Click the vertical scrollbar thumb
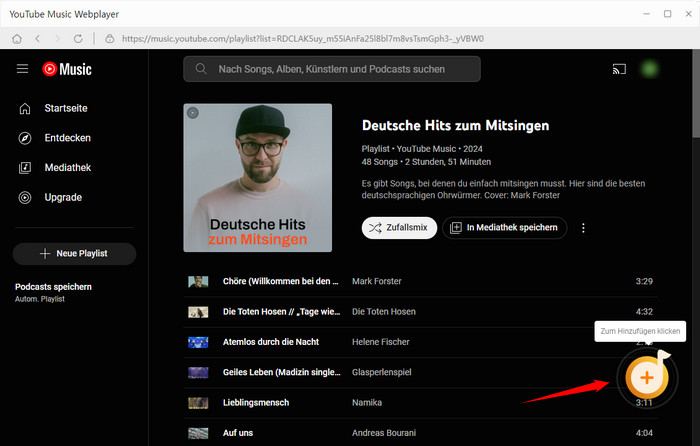700x446 pixels. pos(696,94)
